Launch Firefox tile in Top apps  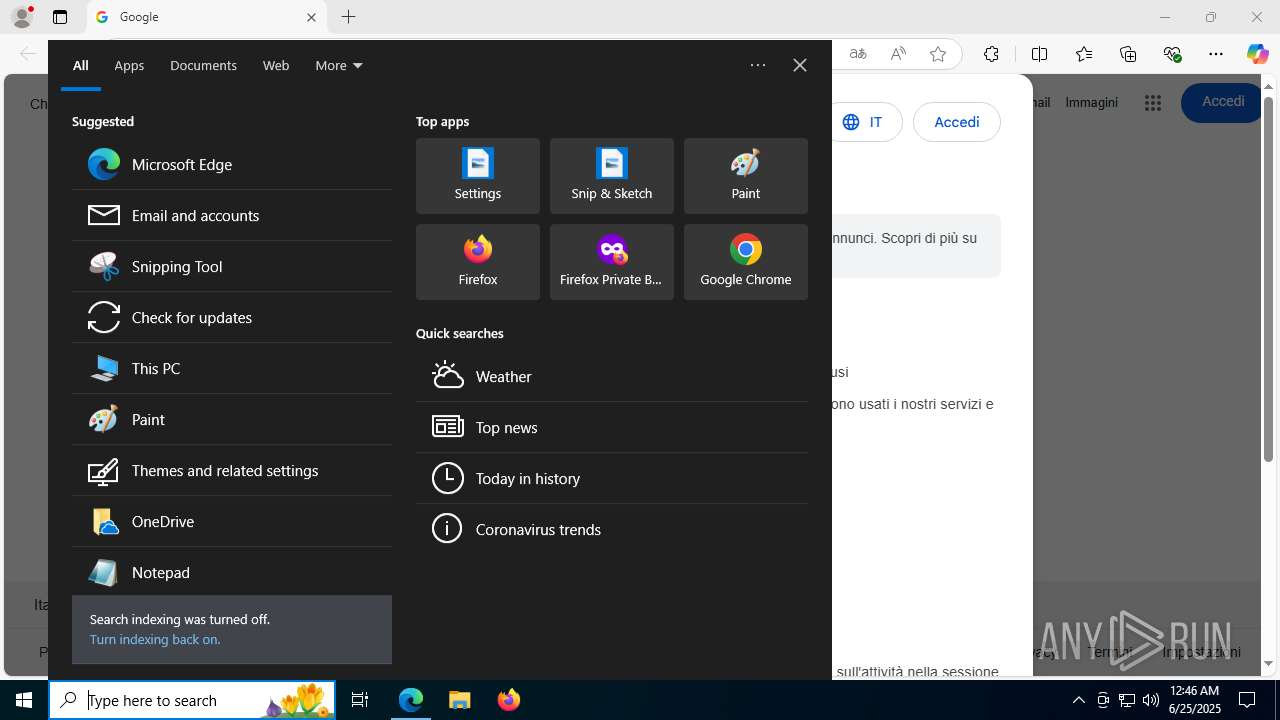478,262
